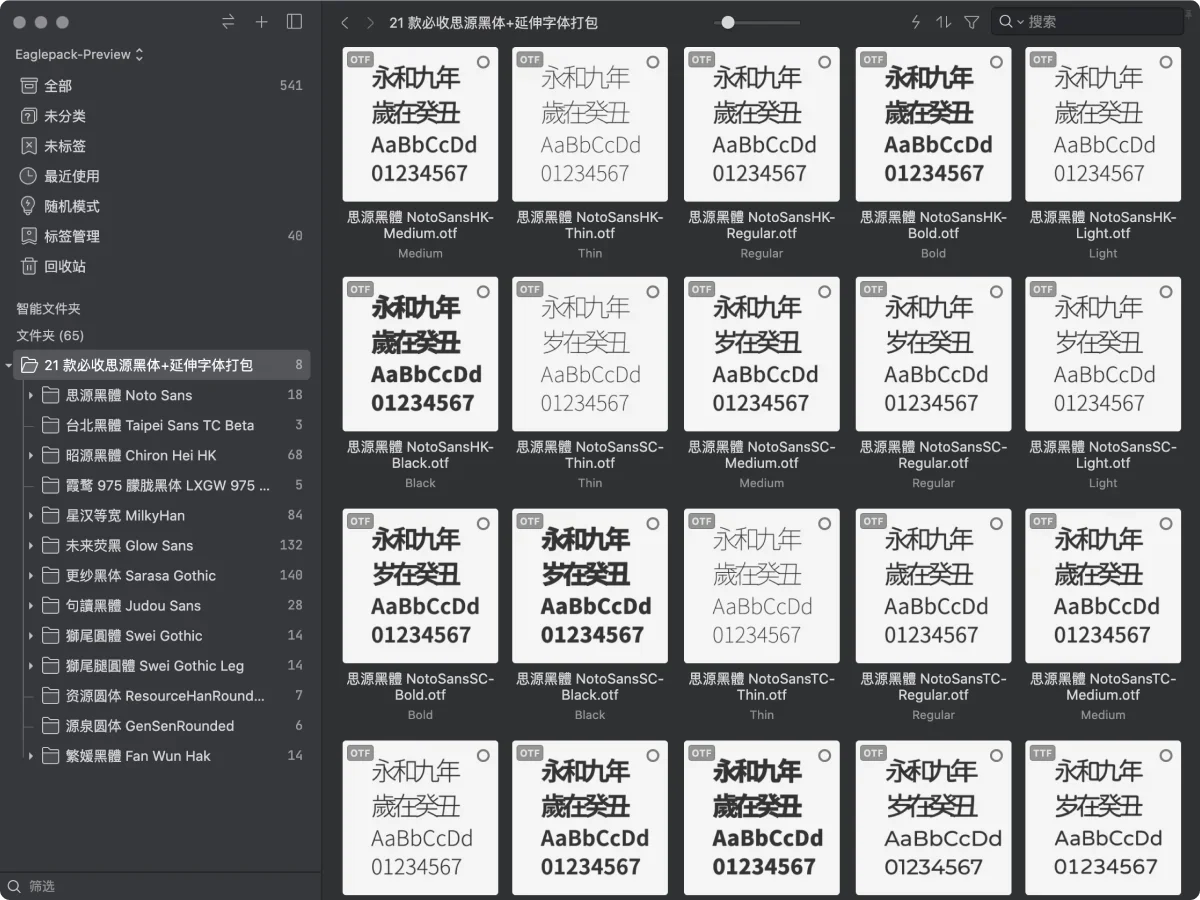The image size is (1200, 900).
Task: Click the switch library arrows icon
Action: pos(228,22)
